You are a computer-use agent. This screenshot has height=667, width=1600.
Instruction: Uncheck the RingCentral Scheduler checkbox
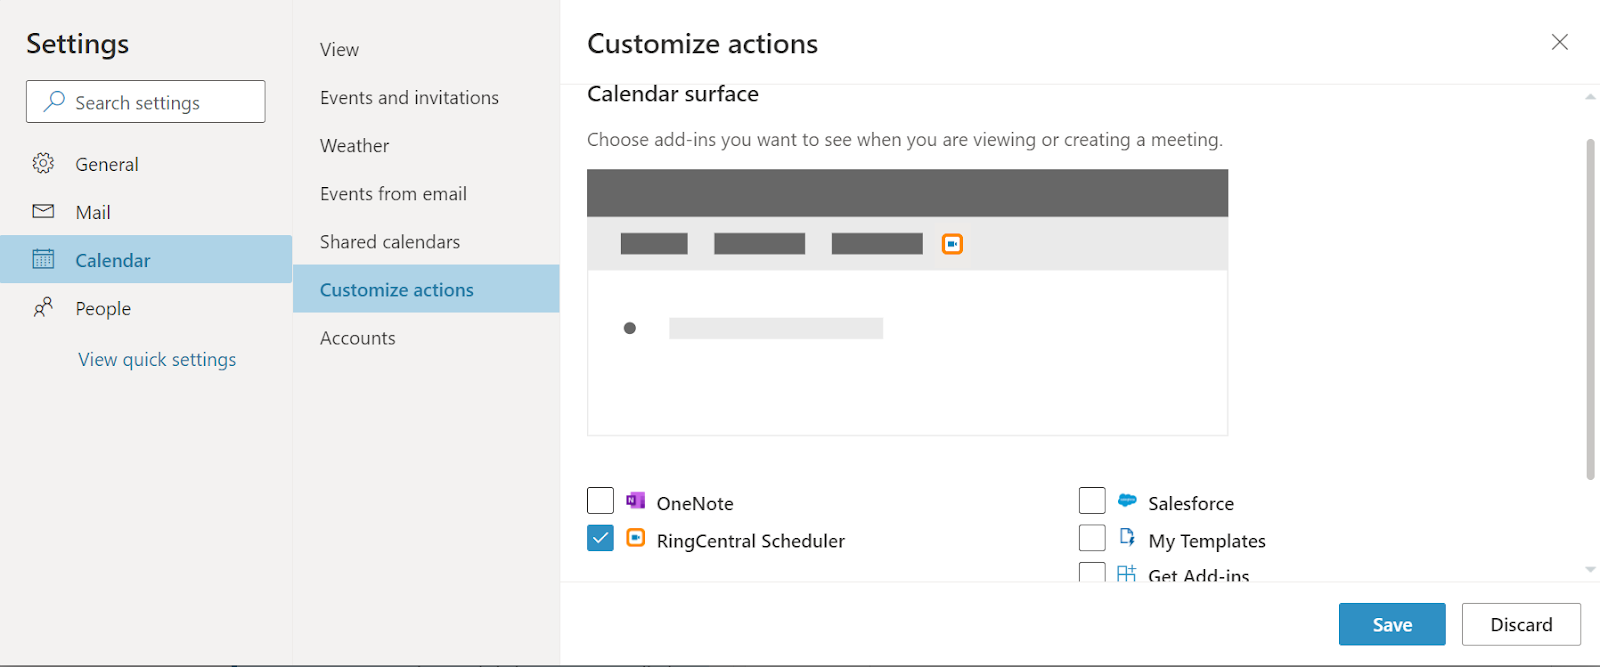(x=600, y=538)
